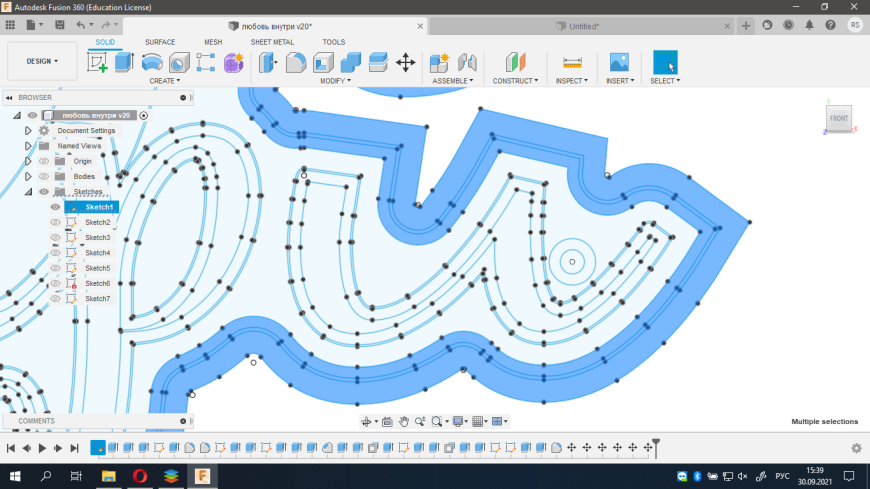Screen dimensions: 870x489
Task: Show Sketch4 with its eye icon
Action: 55,253
